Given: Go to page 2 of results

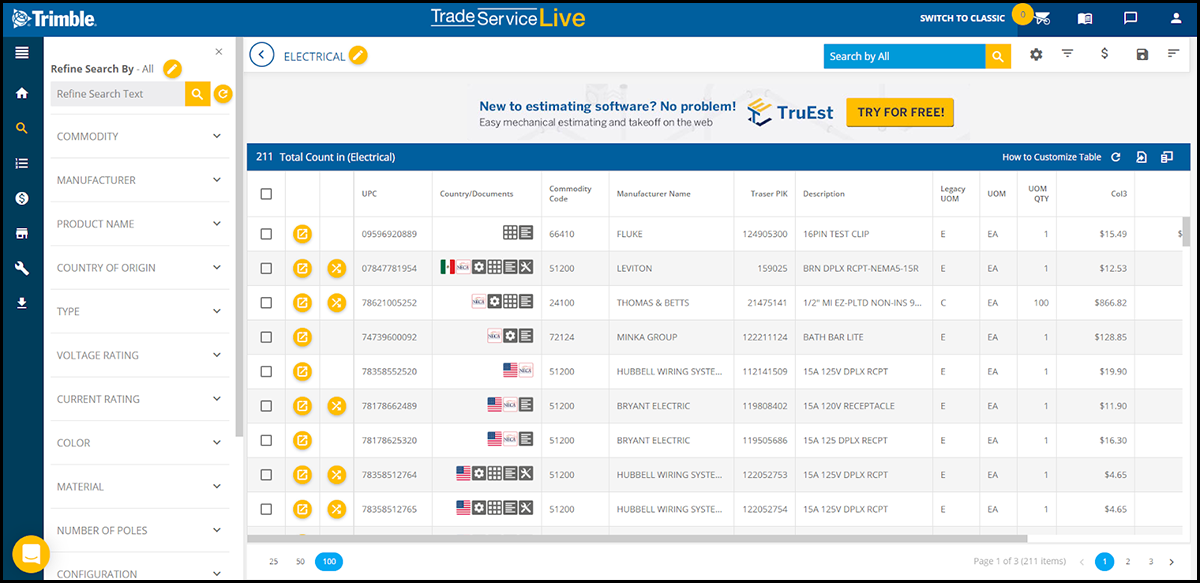Looking at the screenshot, I should 1128,562.
